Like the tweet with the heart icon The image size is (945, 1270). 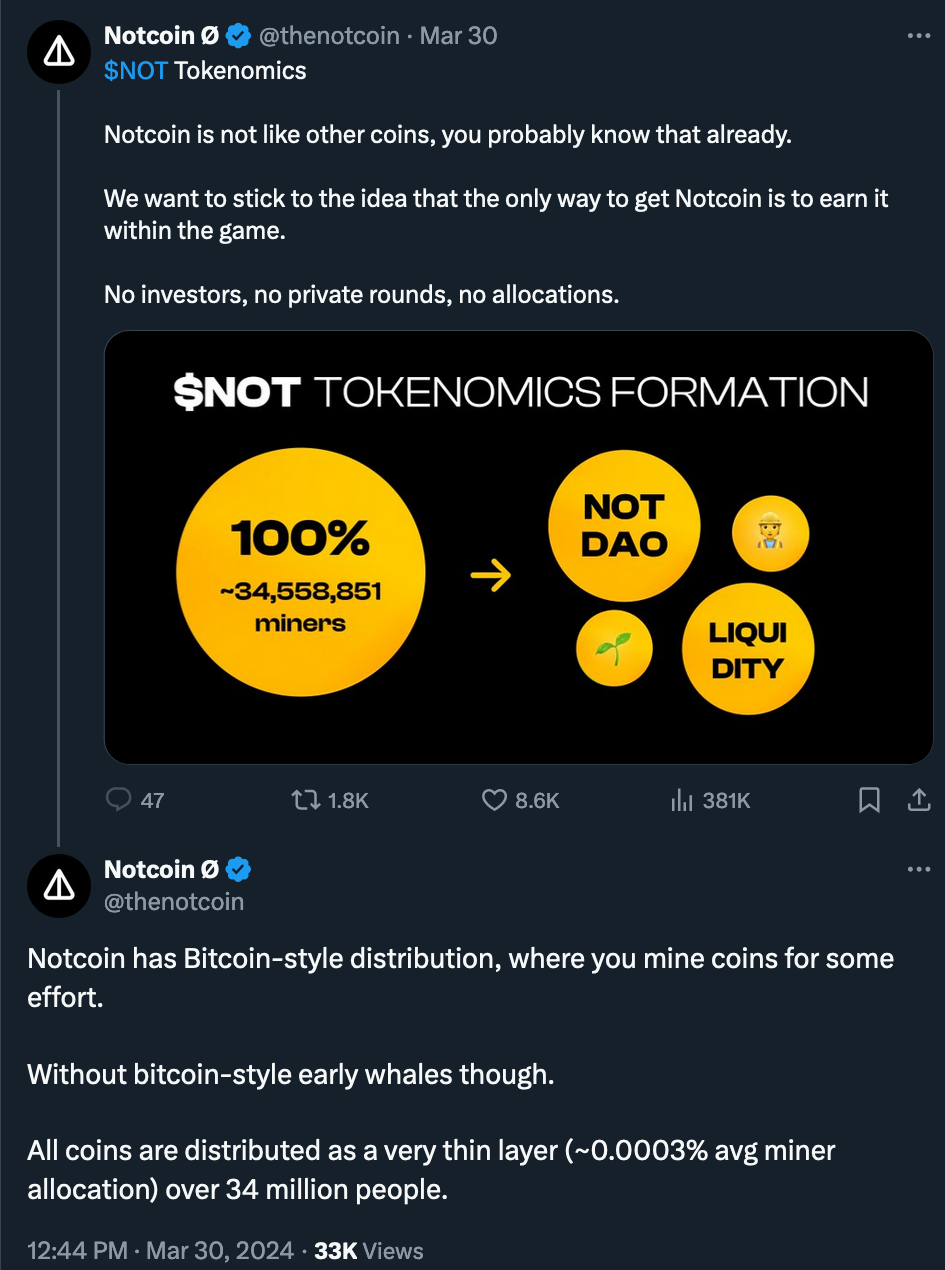(495, 799)
